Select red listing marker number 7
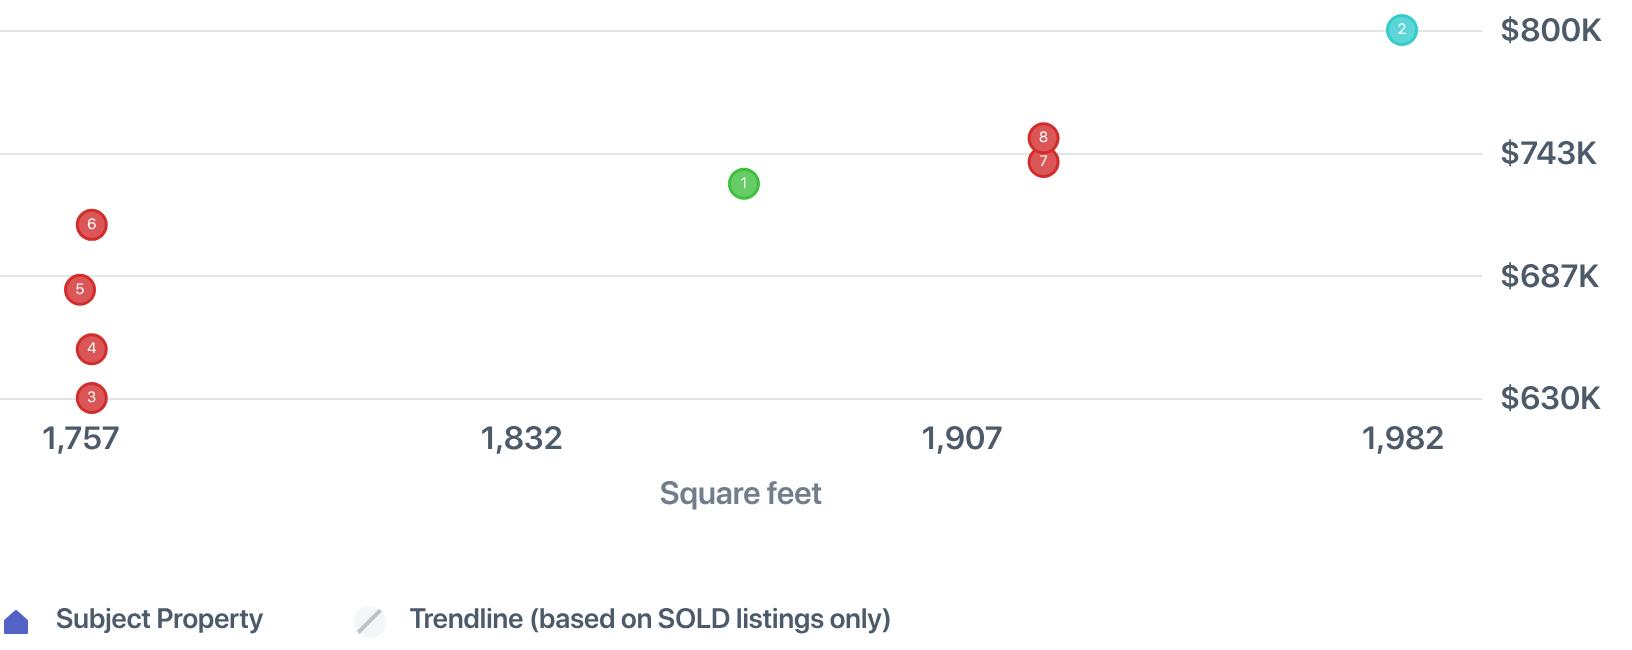This screenshot has width=1632, height=650. pyautogui.click(x=1043, y=163)
